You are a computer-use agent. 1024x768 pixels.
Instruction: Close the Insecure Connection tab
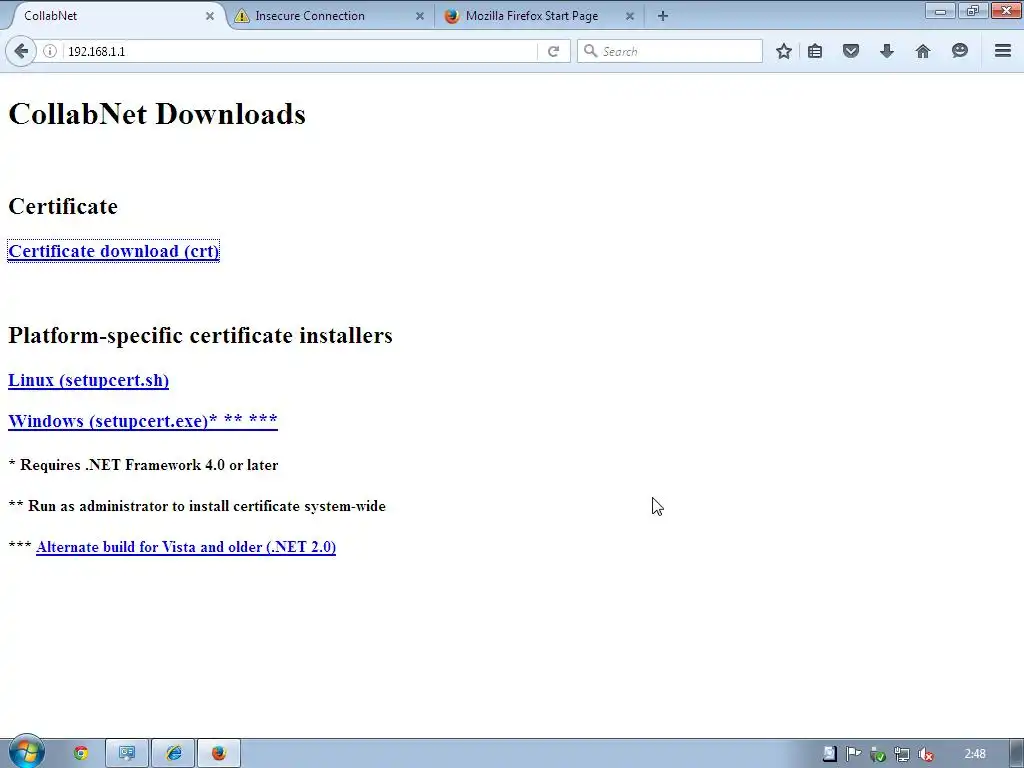pyautogui.click(x=420, y=16)
